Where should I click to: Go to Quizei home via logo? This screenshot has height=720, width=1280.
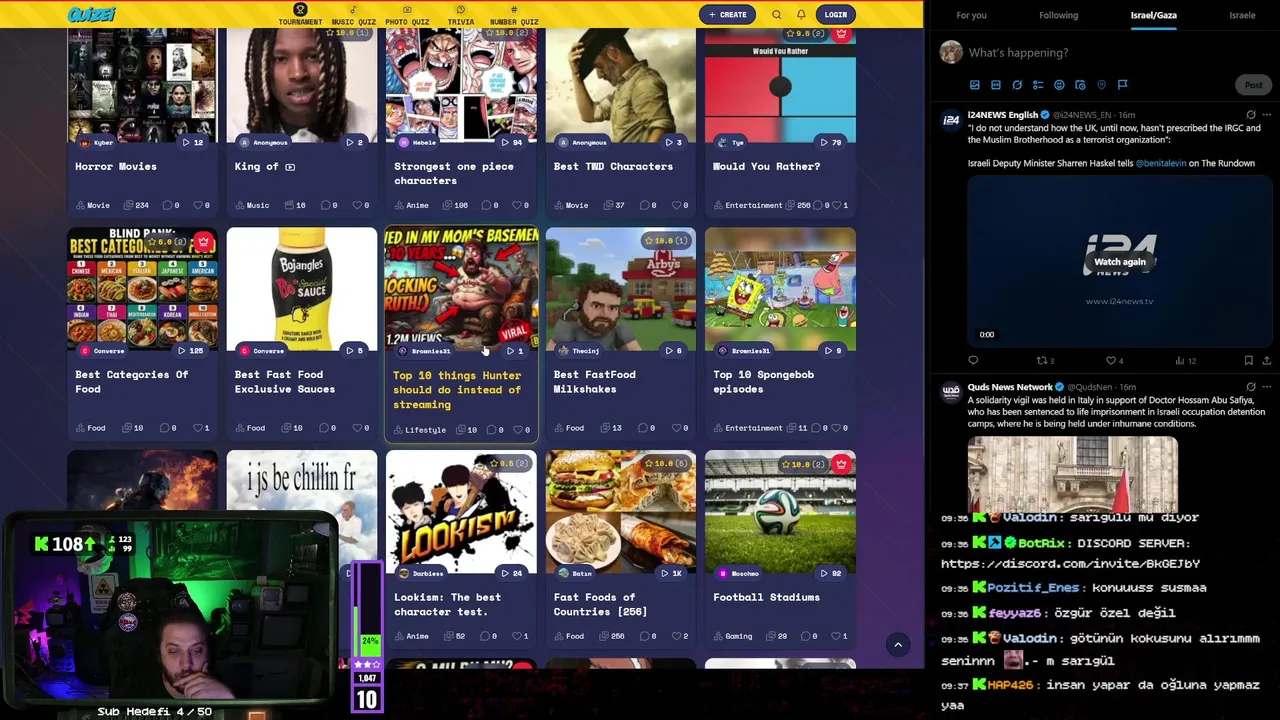(x=92, y=14)
